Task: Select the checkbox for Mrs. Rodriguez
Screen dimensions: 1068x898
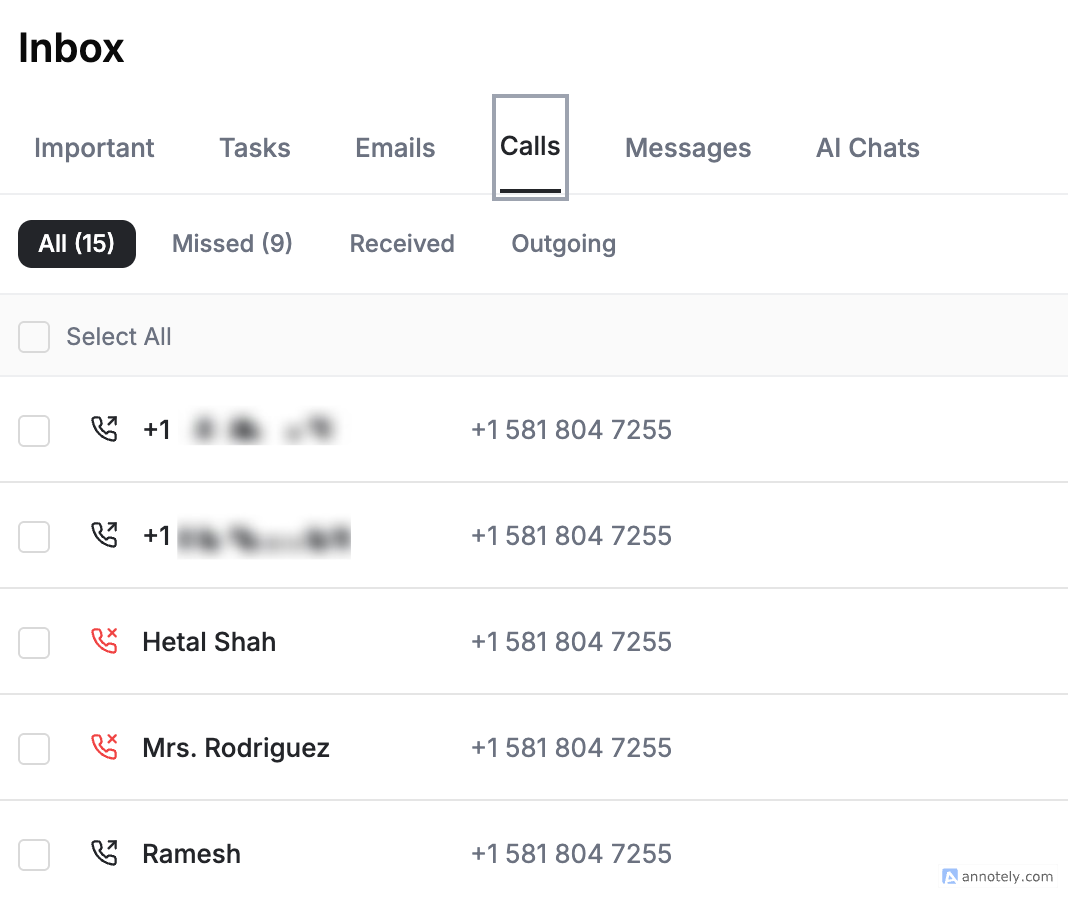Action: pyautogui.click(x=34, y=749)
